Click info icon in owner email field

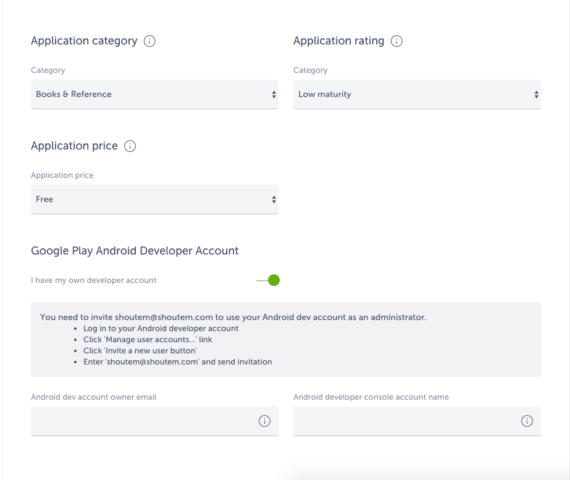265,421
